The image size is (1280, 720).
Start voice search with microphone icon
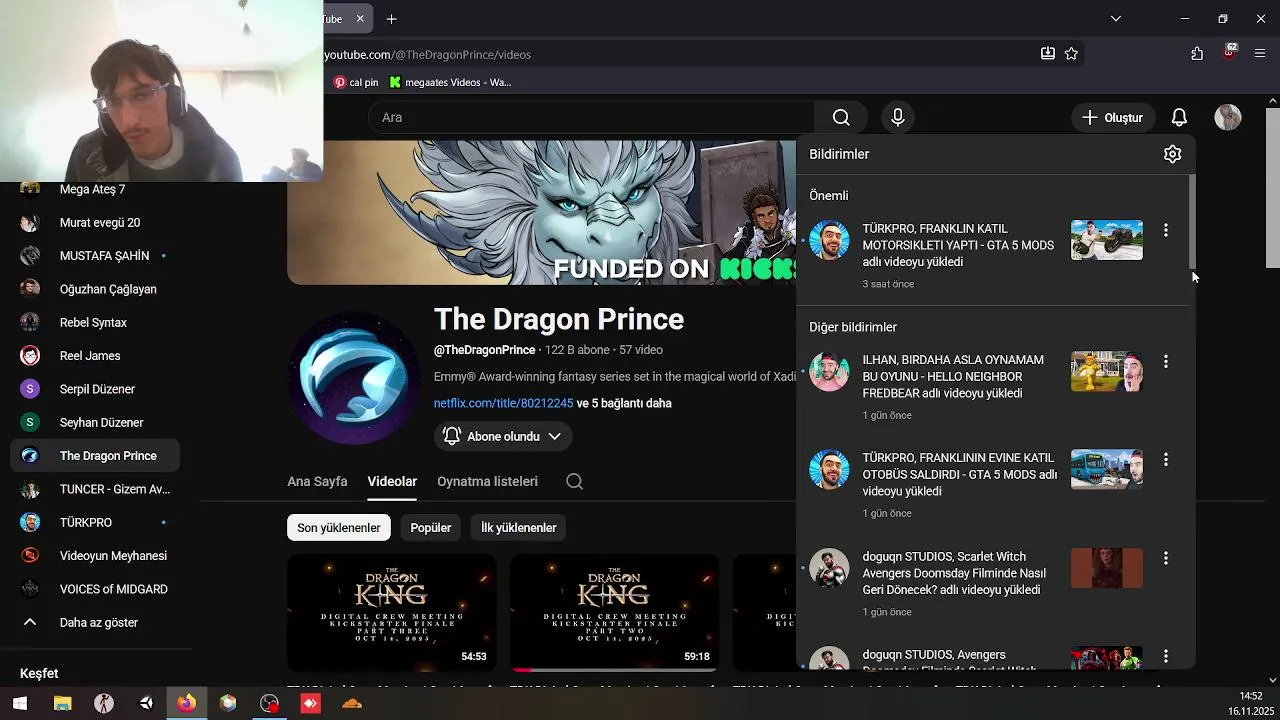click(897, 117)
